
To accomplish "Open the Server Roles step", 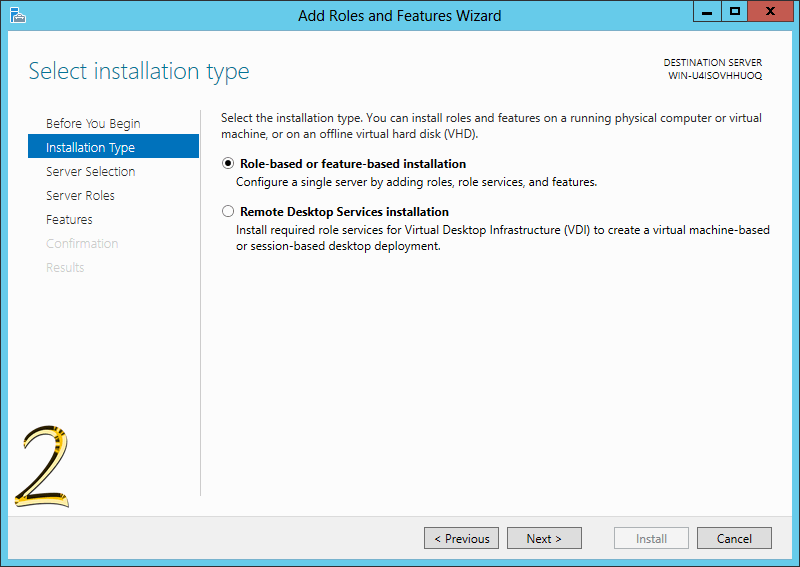I will [x=80, y=195].
